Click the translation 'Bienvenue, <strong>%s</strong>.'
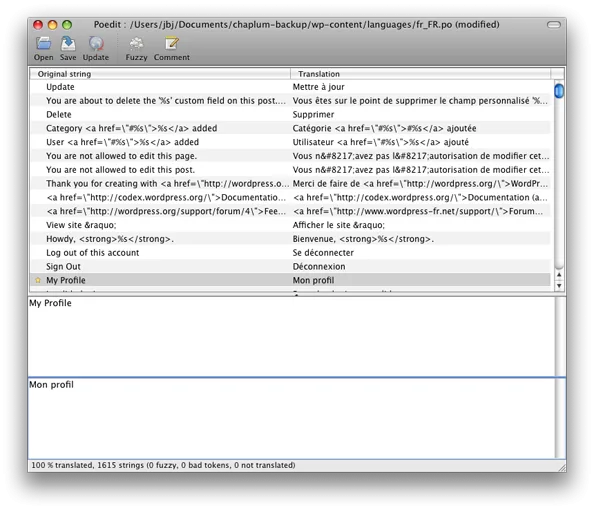This screenshot has height=510, width=594. (363, 239)
